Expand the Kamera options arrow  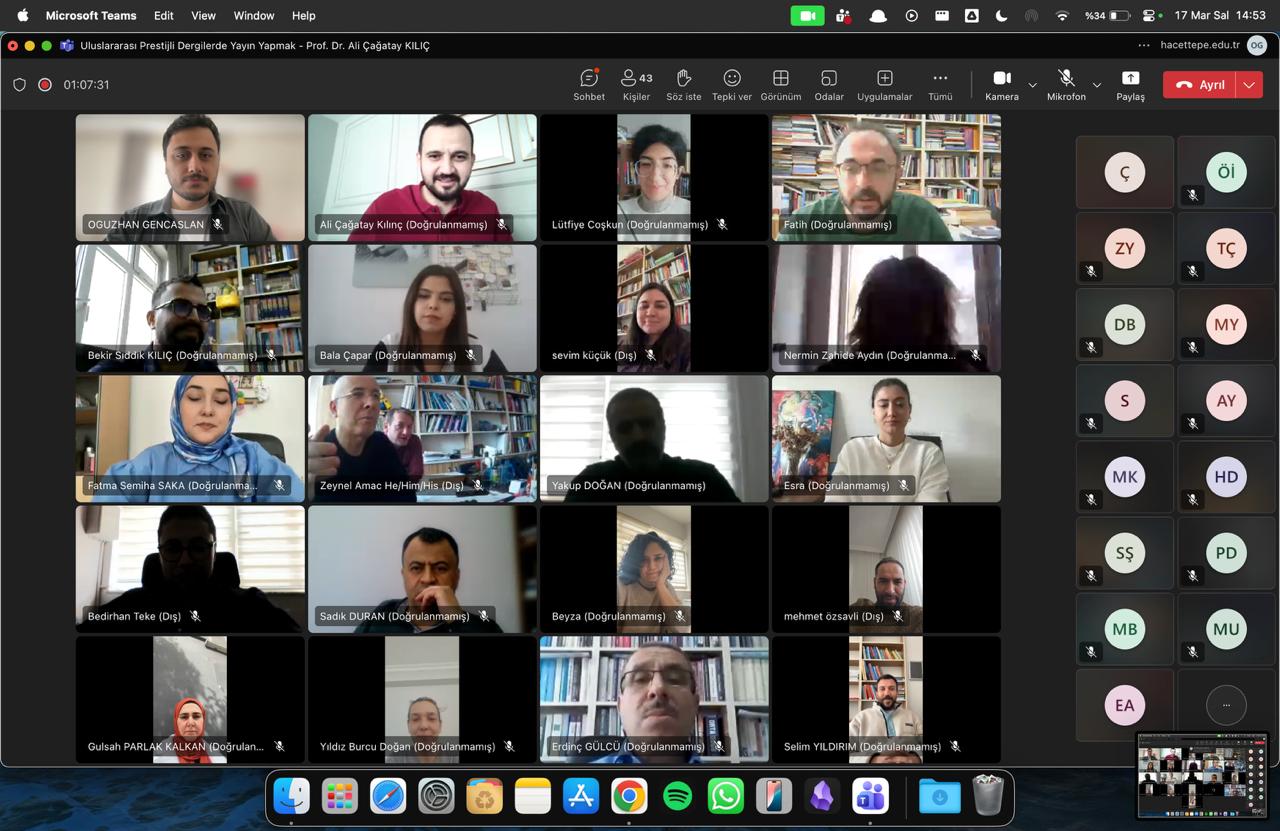pos(1032,85)
